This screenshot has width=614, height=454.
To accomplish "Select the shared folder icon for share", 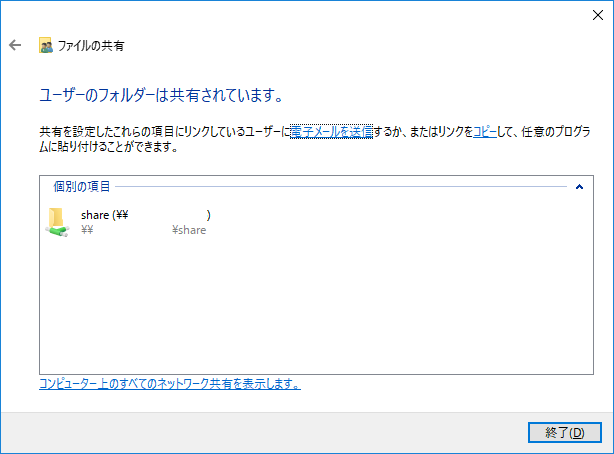I will (x=58, y=222).
